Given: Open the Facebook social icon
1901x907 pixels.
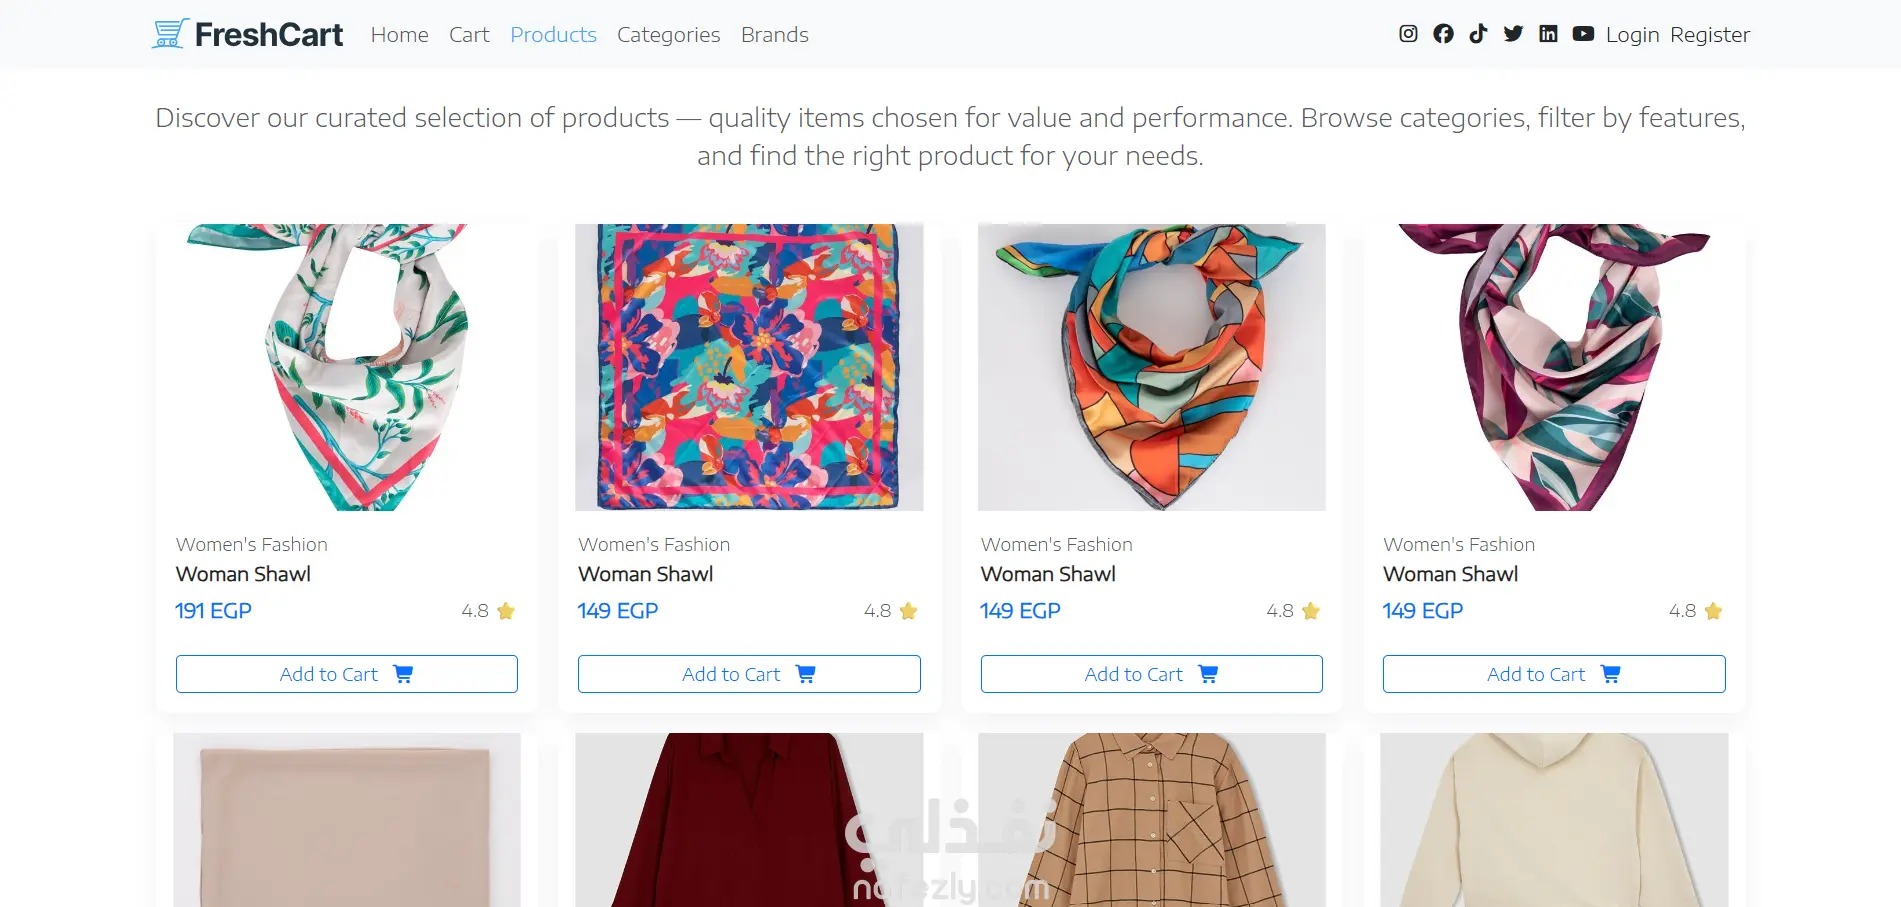Looking at the screenshot, I should point(1443,34).
